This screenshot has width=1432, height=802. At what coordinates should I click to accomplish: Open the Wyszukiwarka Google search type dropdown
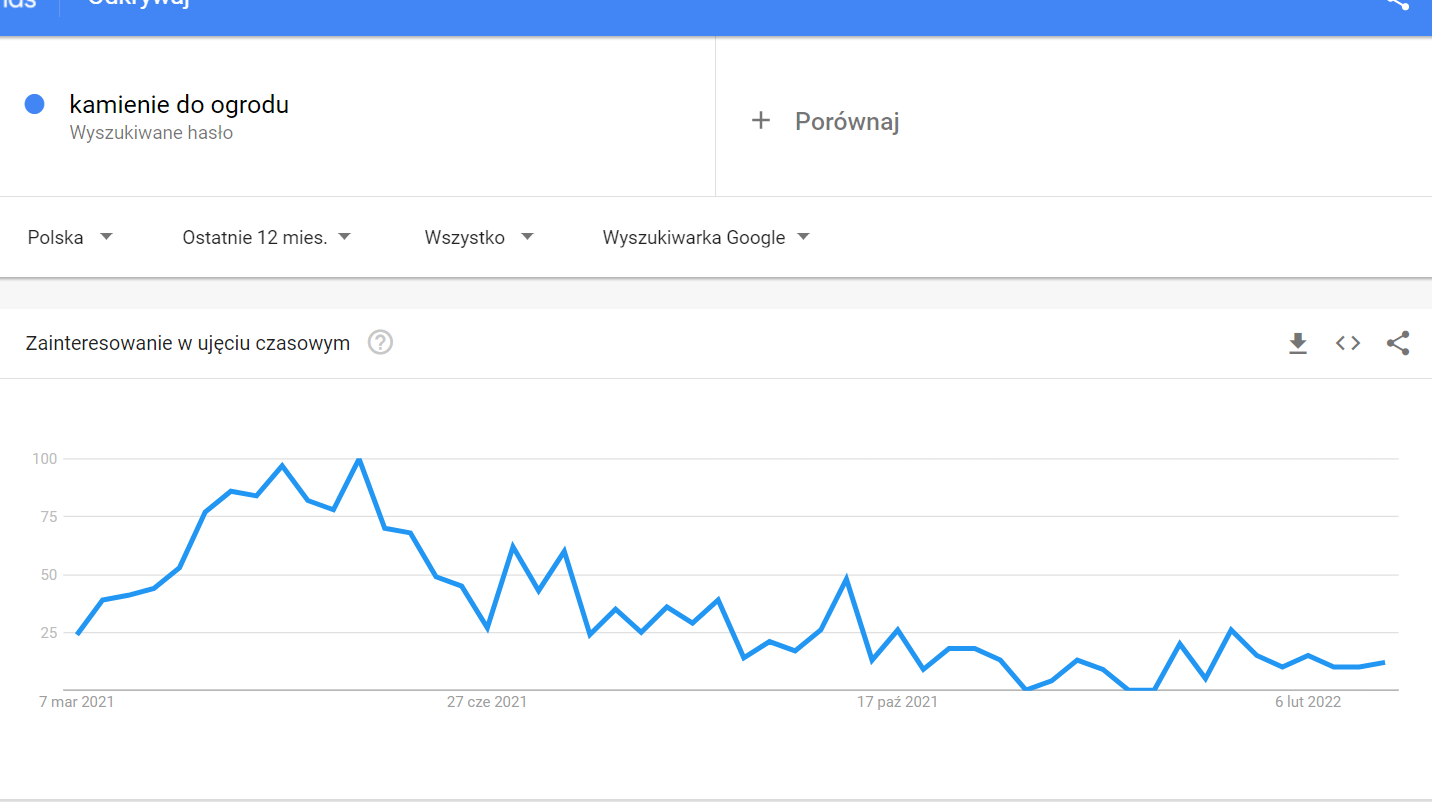pyautogui.click(x=706, y=237)
